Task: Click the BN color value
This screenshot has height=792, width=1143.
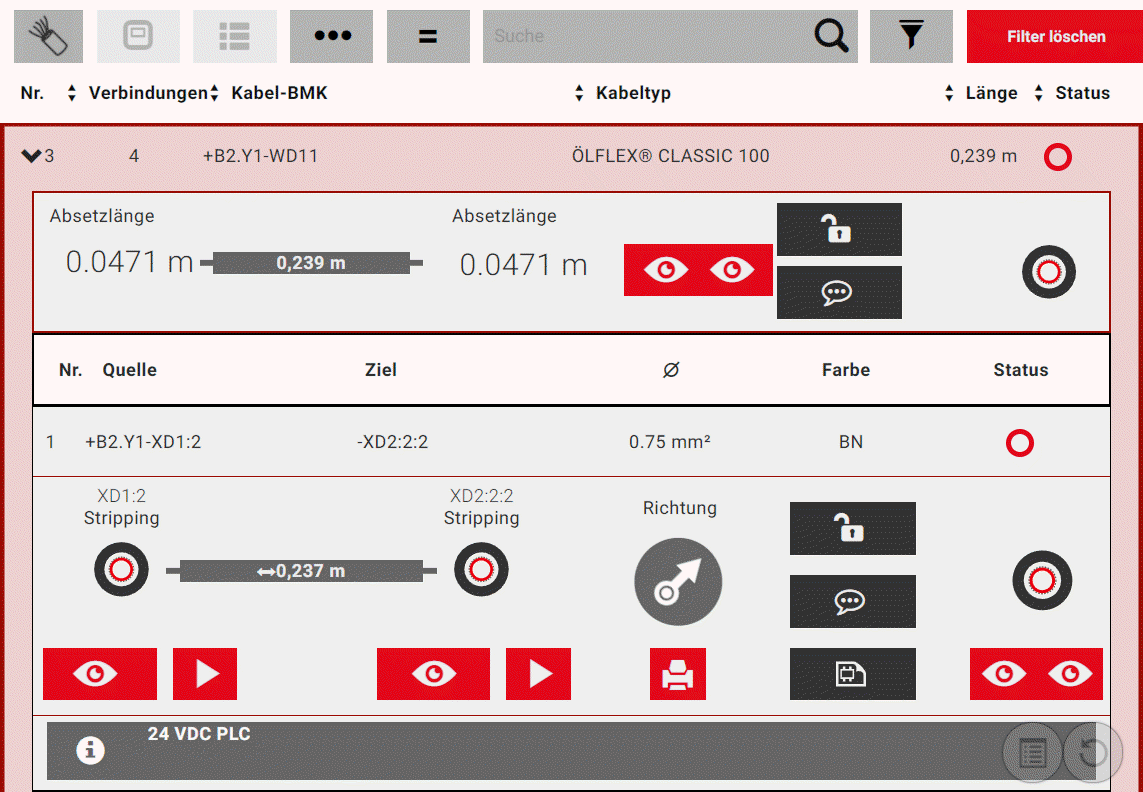Action: tap(851, 442)
